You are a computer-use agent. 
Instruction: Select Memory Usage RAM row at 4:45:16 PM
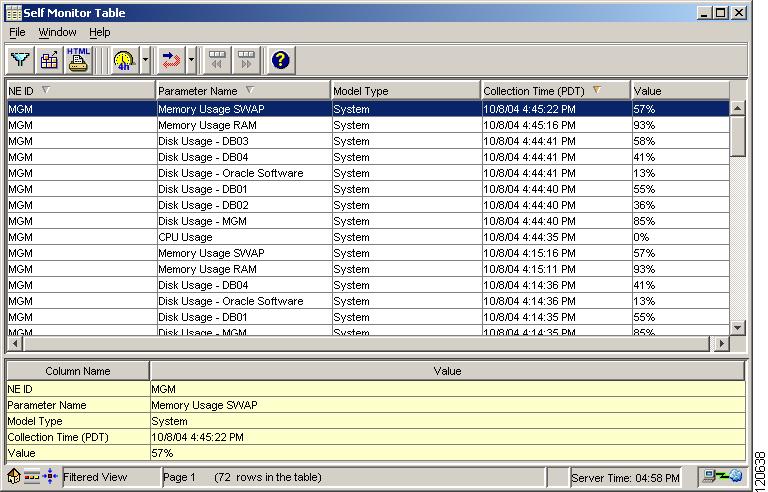[368, 125]
